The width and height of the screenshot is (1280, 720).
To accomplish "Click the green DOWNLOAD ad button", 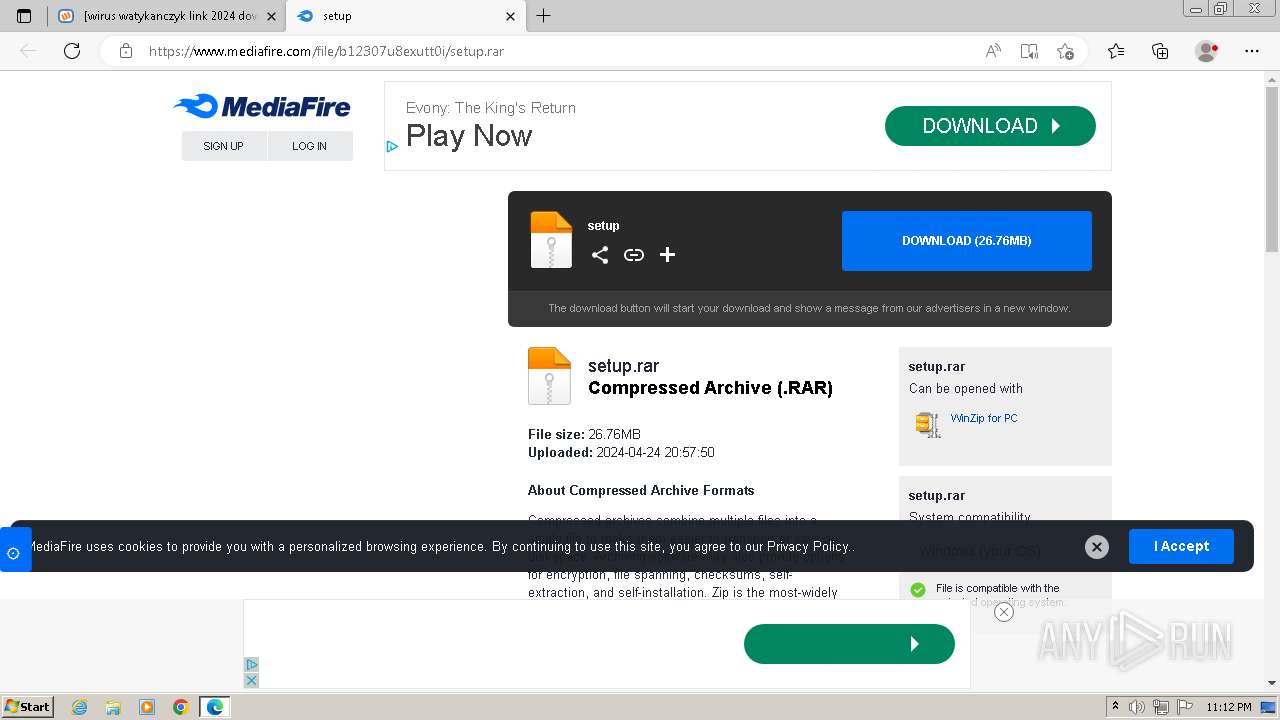I will pos(990,126).
